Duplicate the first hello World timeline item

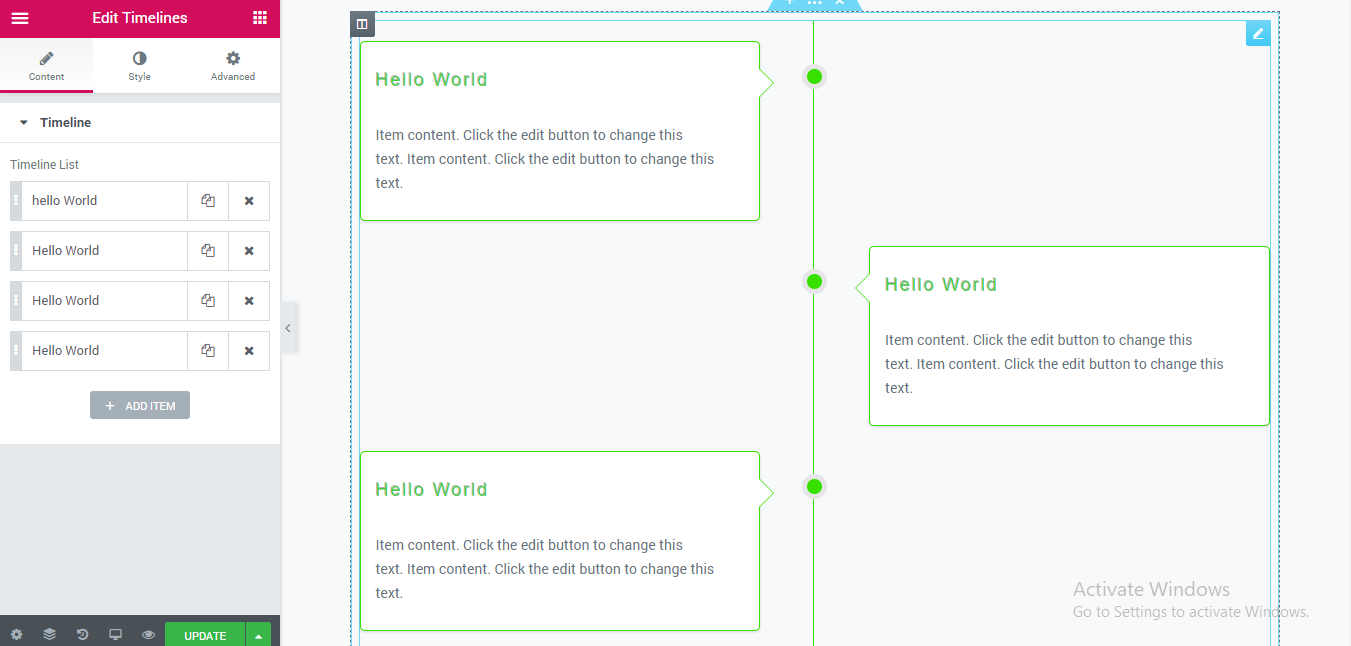pyautogui.click(x=207, y=200)
